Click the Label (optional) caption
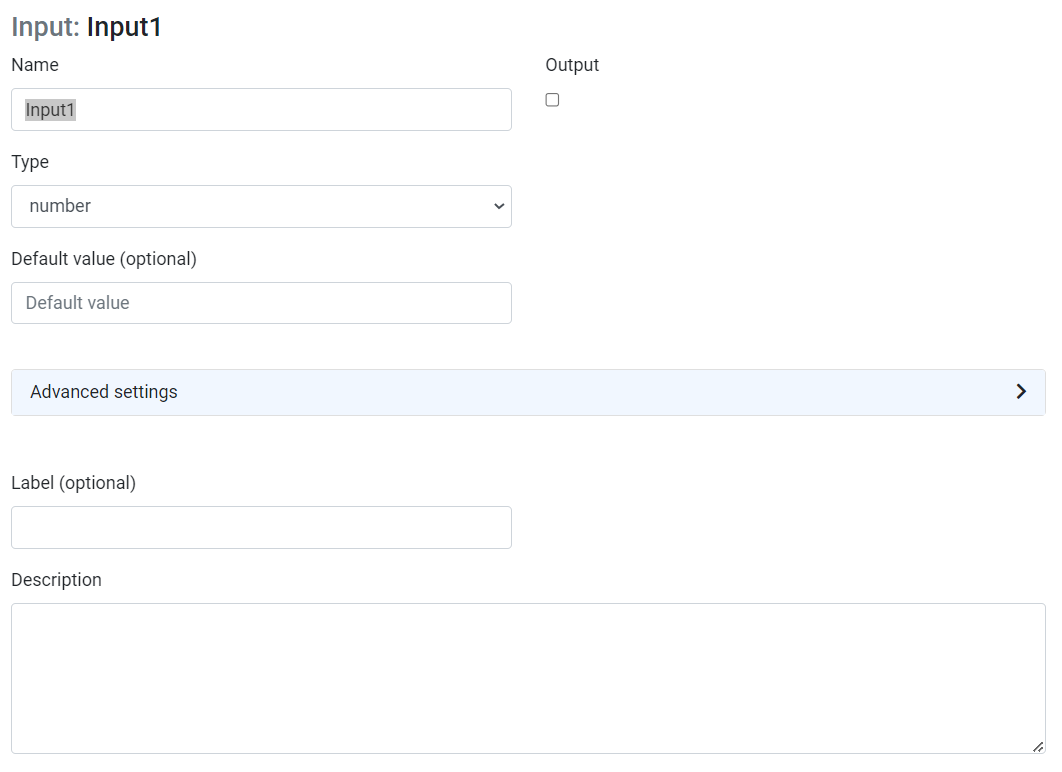The height and width of the screenshot is (772, 1062). click(x=73, y=483)
